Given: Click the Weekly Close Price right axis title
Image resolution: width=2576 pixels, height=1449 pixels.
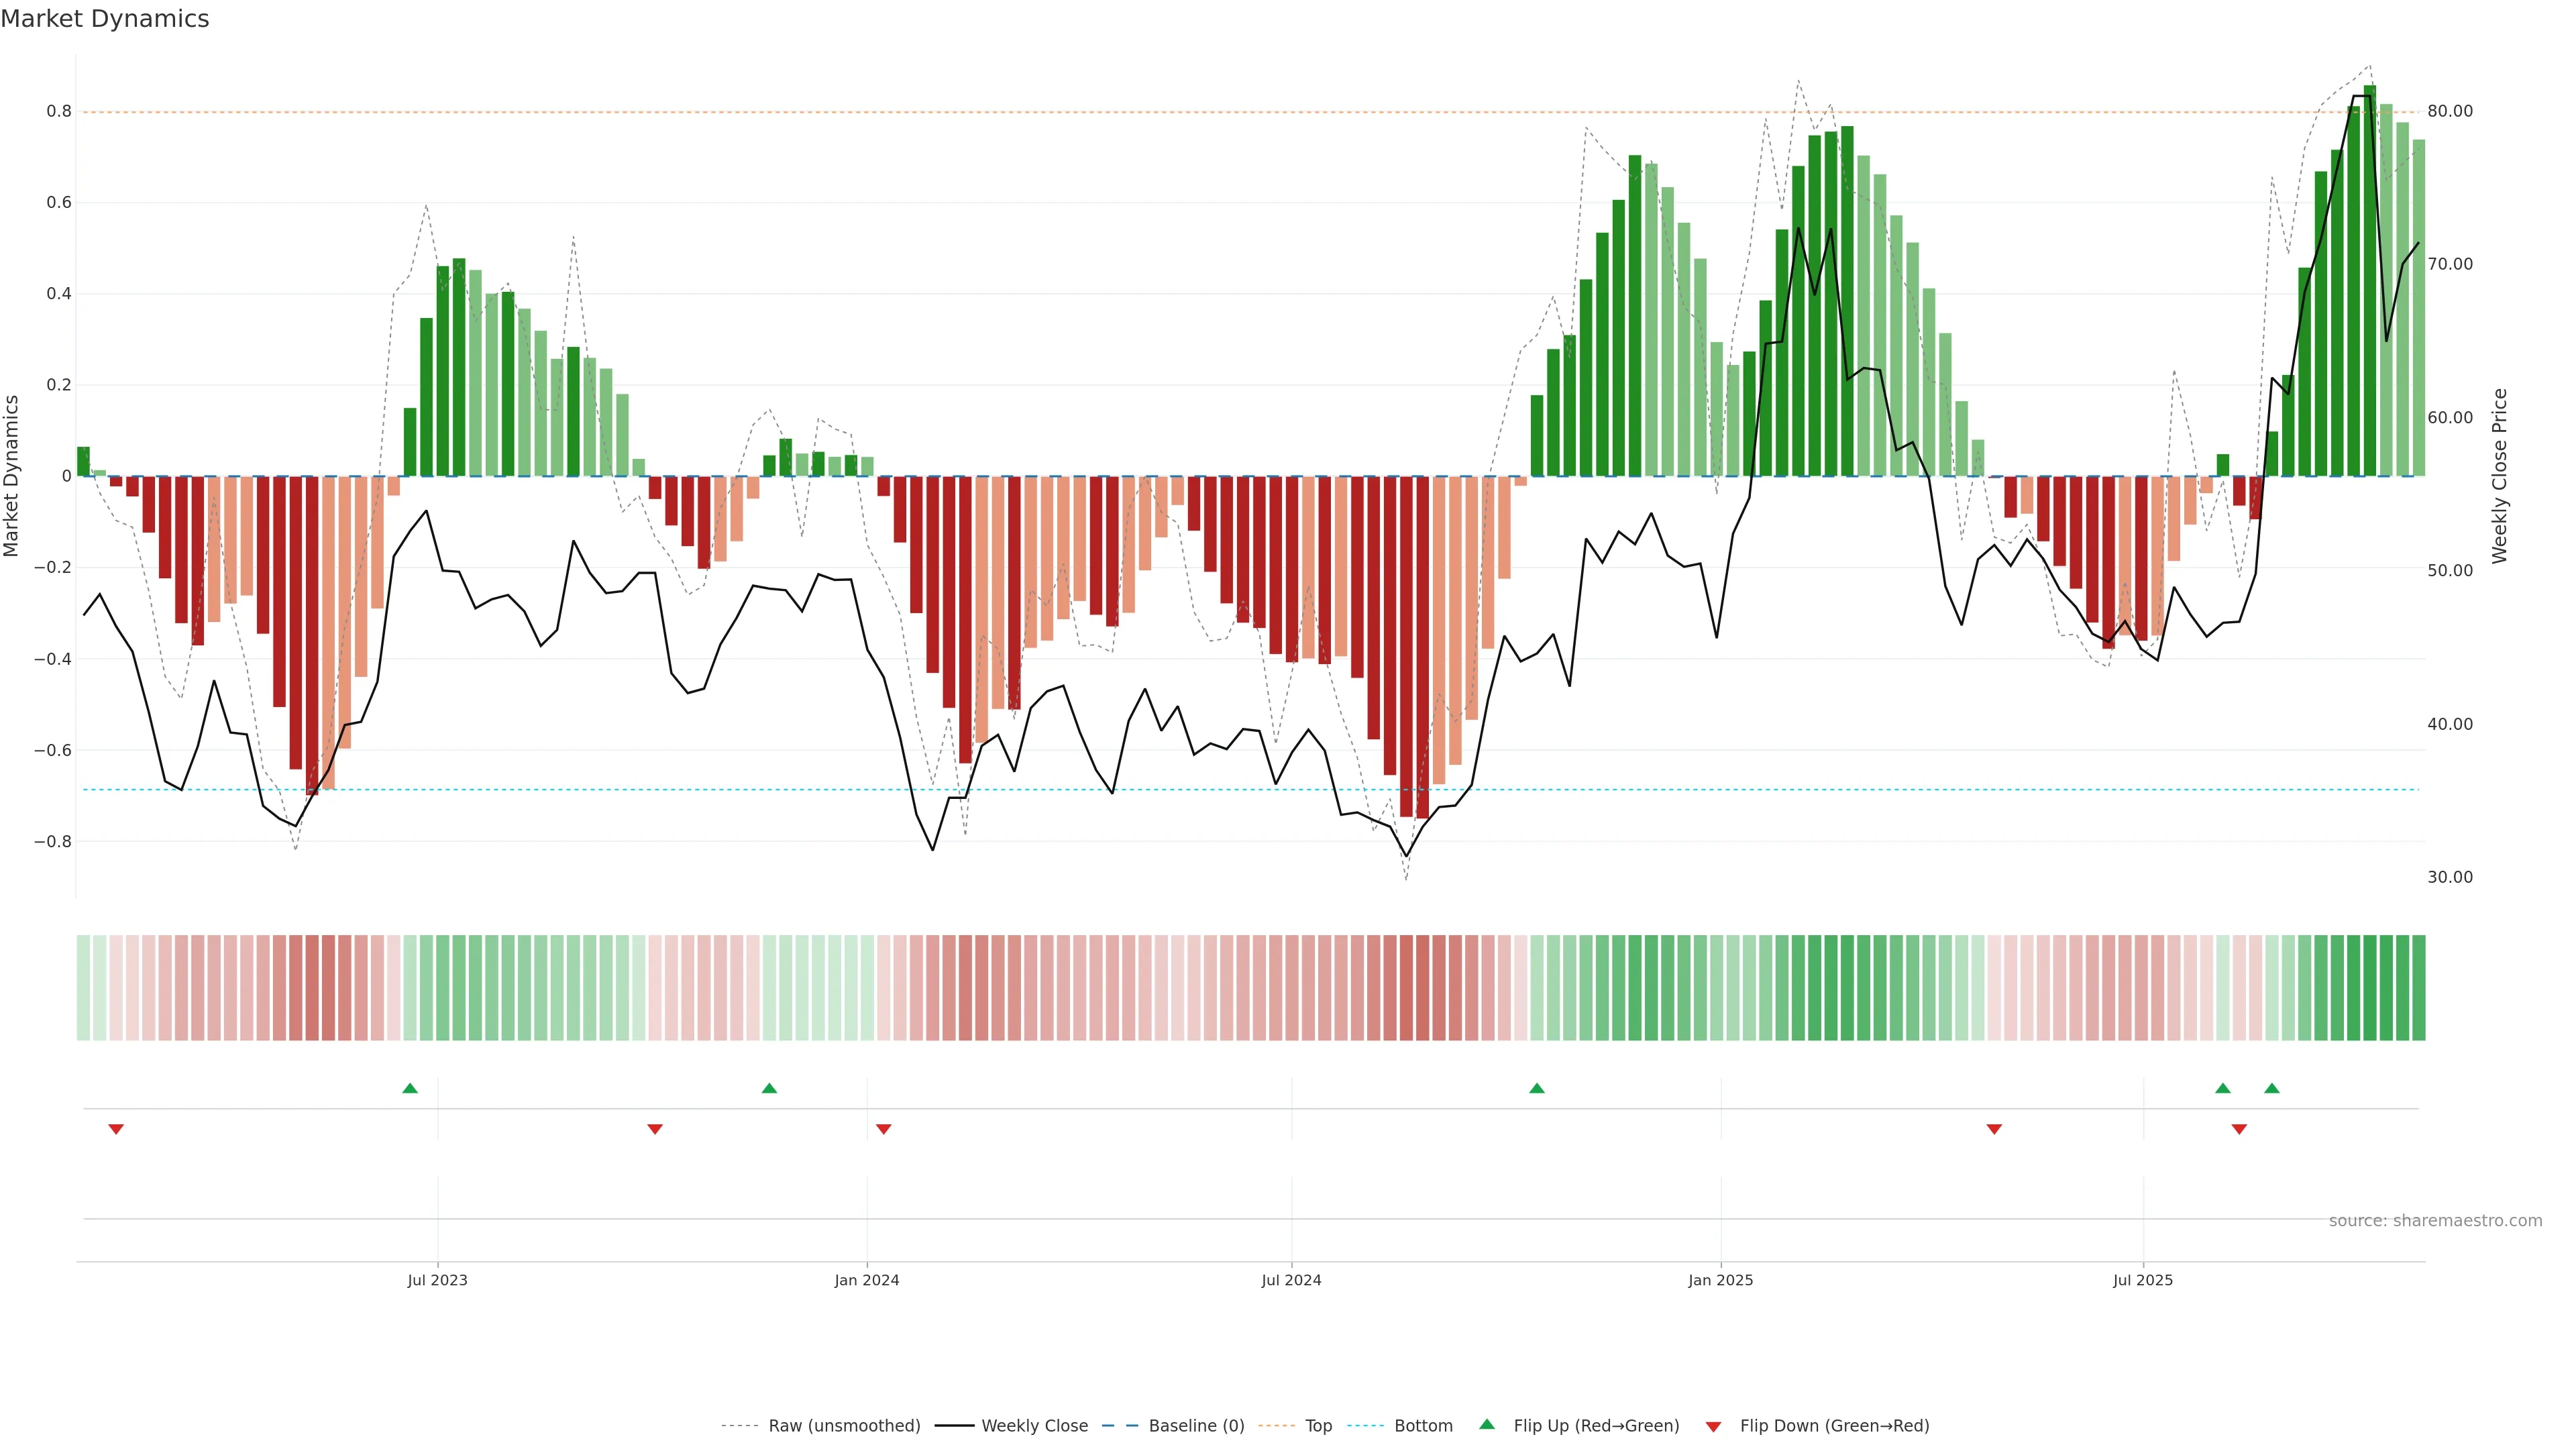Looking at the screenshot, I should (2499, 476).
